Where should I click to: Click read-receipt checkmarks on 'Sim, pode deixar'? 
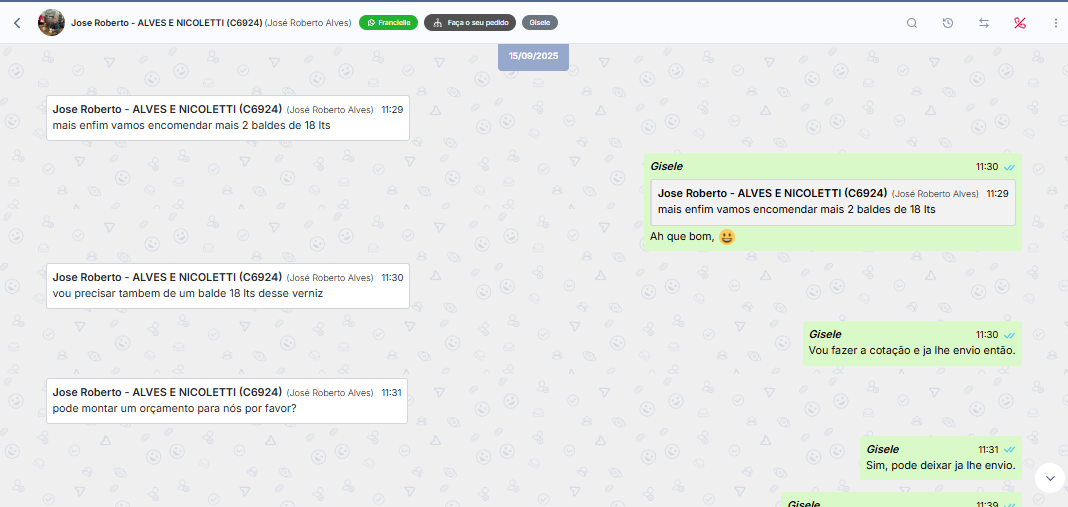coord(1009,450)
